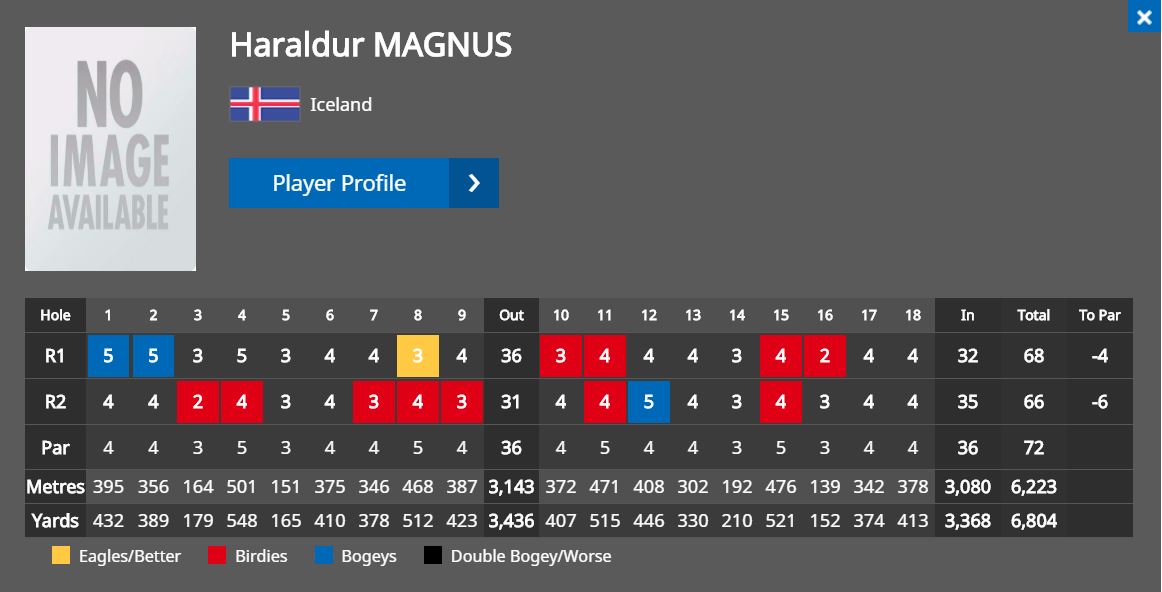Click the R2 row label

click(55, 402)
